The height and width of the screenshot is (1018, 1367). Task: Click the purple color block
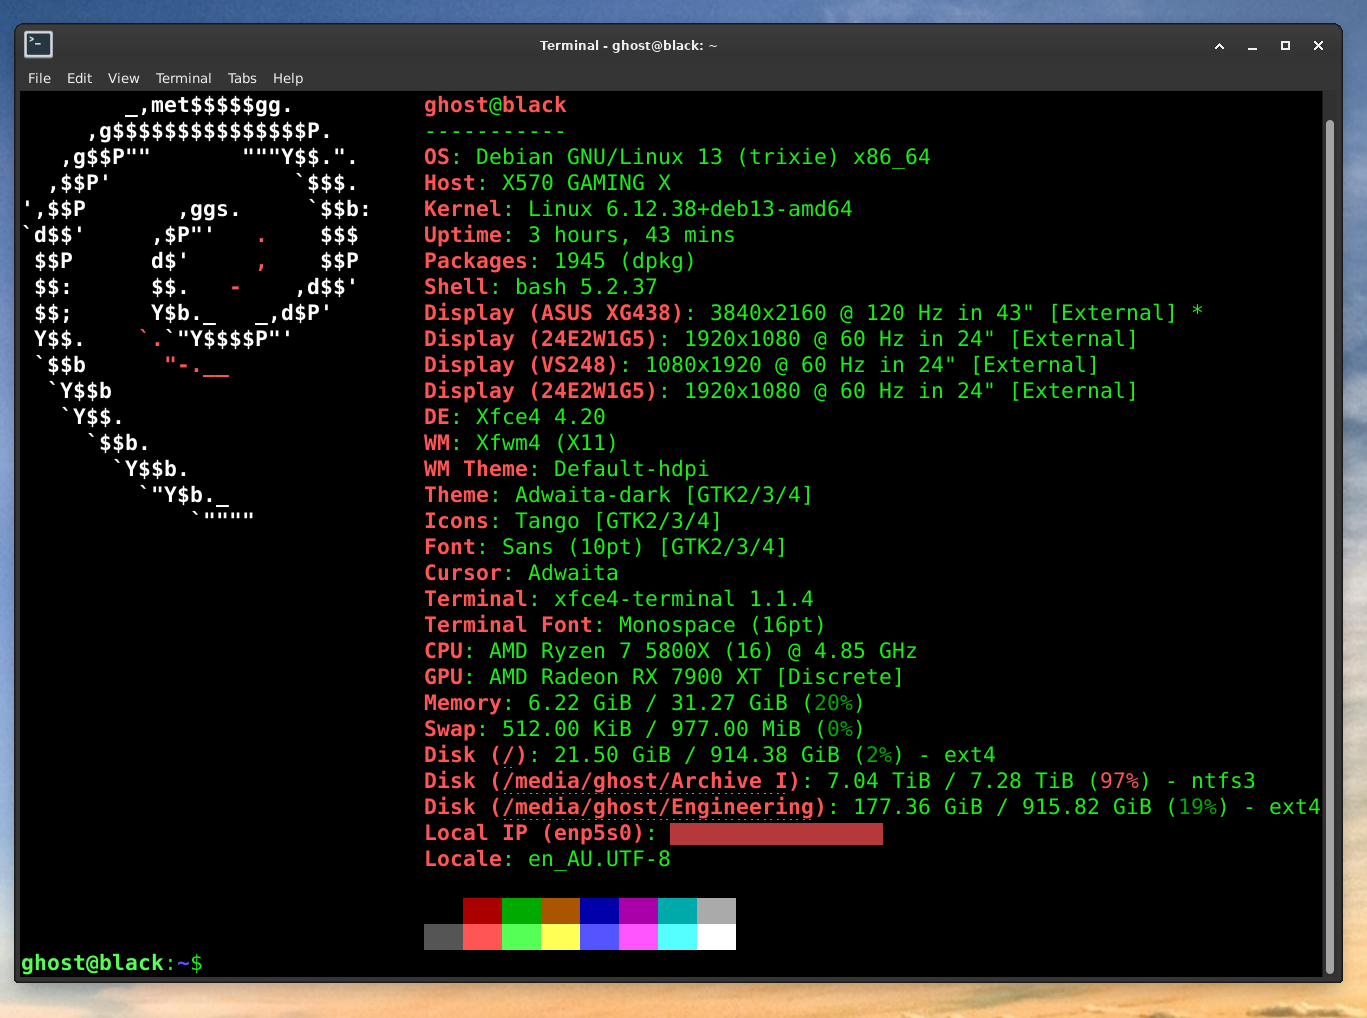point(638,911)
